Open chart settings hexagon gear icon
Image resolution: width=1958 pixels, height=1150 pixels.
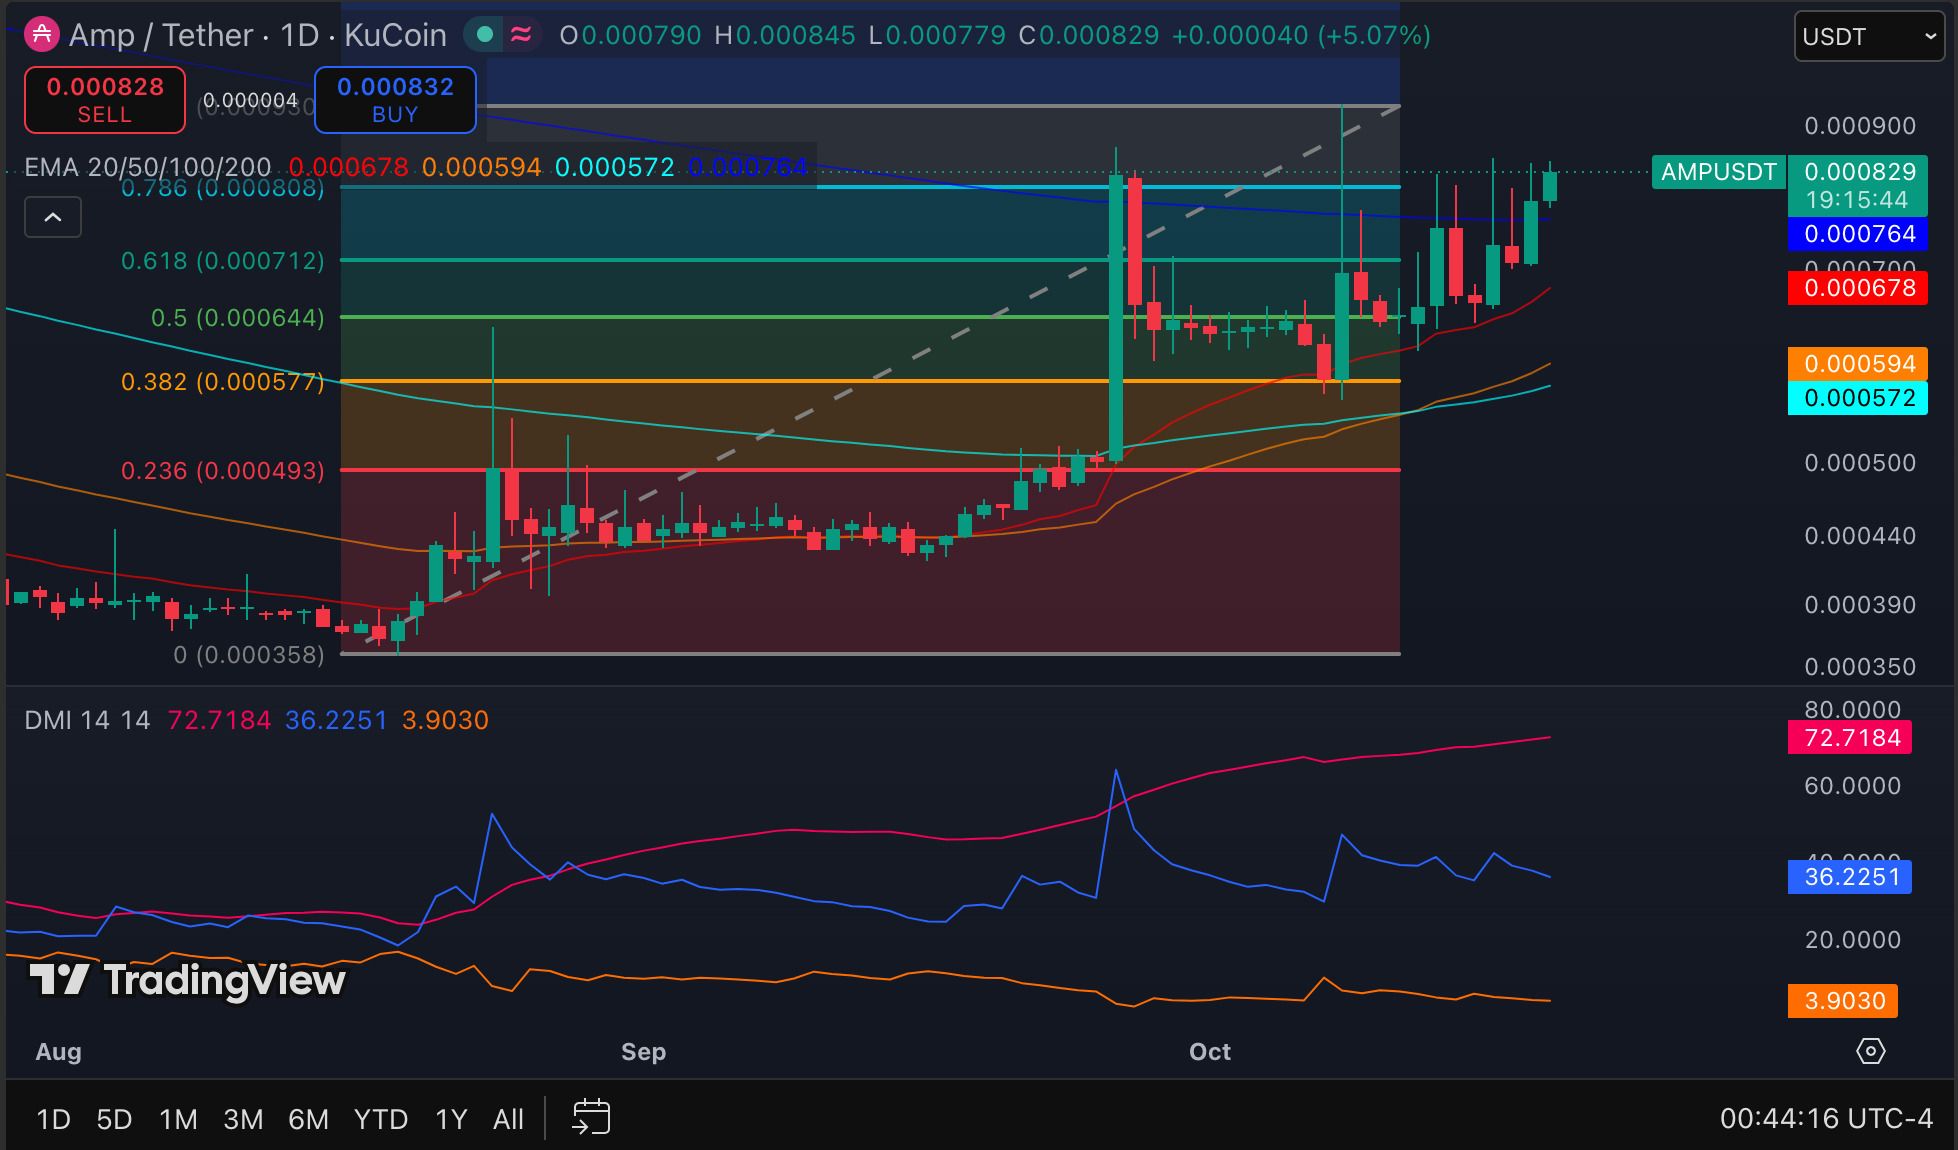(x=1870, y=1051)
